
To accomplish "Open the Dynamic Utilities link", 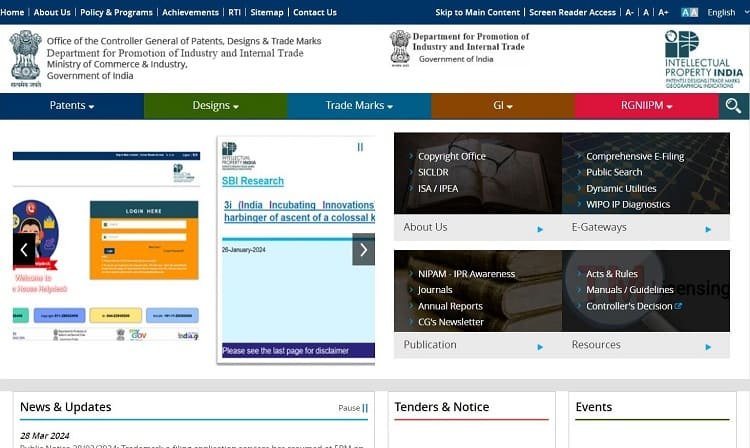I will point(621,188).
